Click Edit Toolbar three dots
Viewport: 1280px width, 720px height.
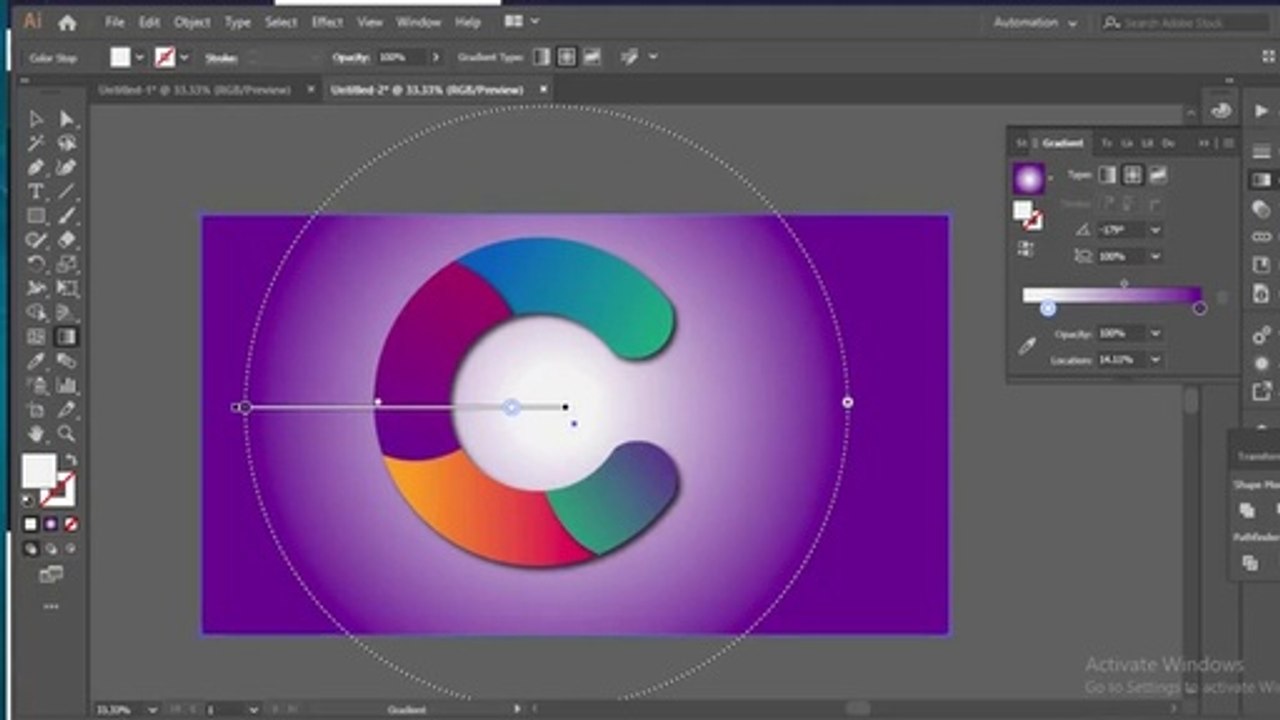50,606
